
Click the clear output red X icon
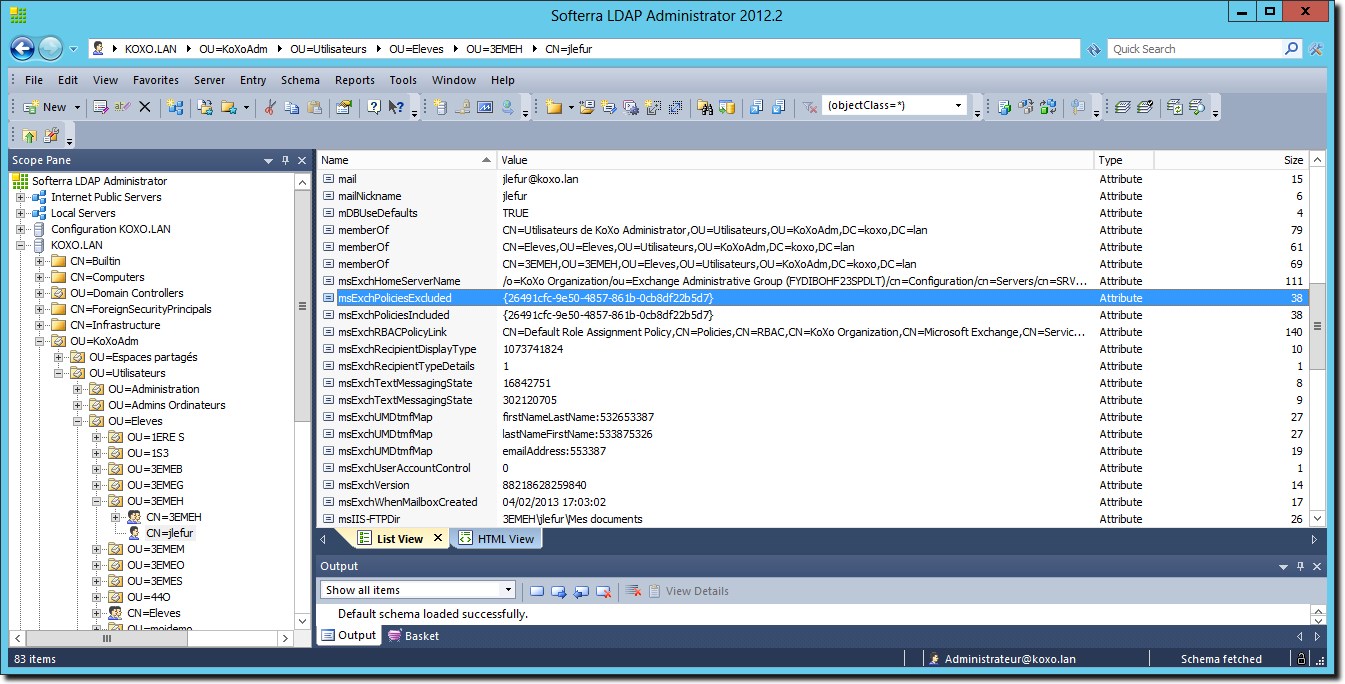coord(633,591)
